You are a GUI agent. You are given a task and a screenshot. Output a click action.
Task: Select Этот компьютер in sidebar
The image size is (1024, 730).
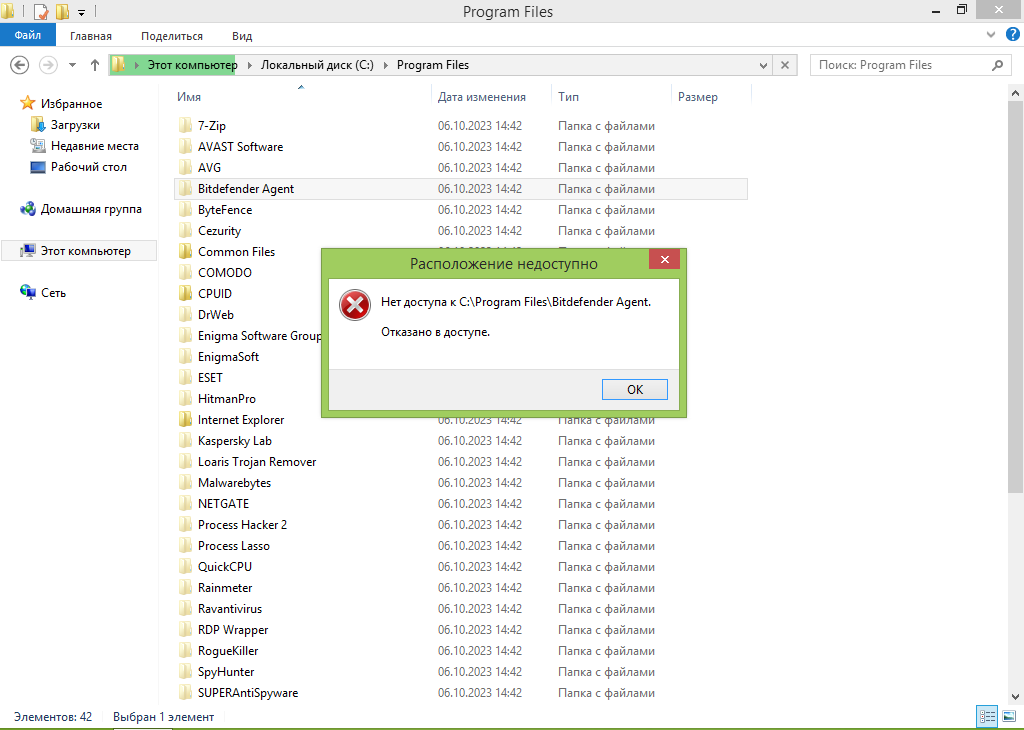(79, 251)
